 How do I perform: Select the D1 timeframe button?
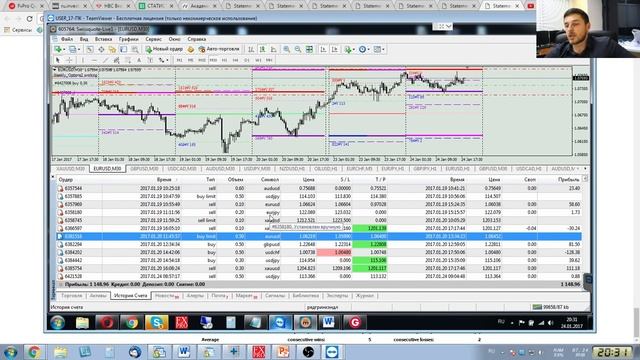pyautogui.click(x=247, y=60)
